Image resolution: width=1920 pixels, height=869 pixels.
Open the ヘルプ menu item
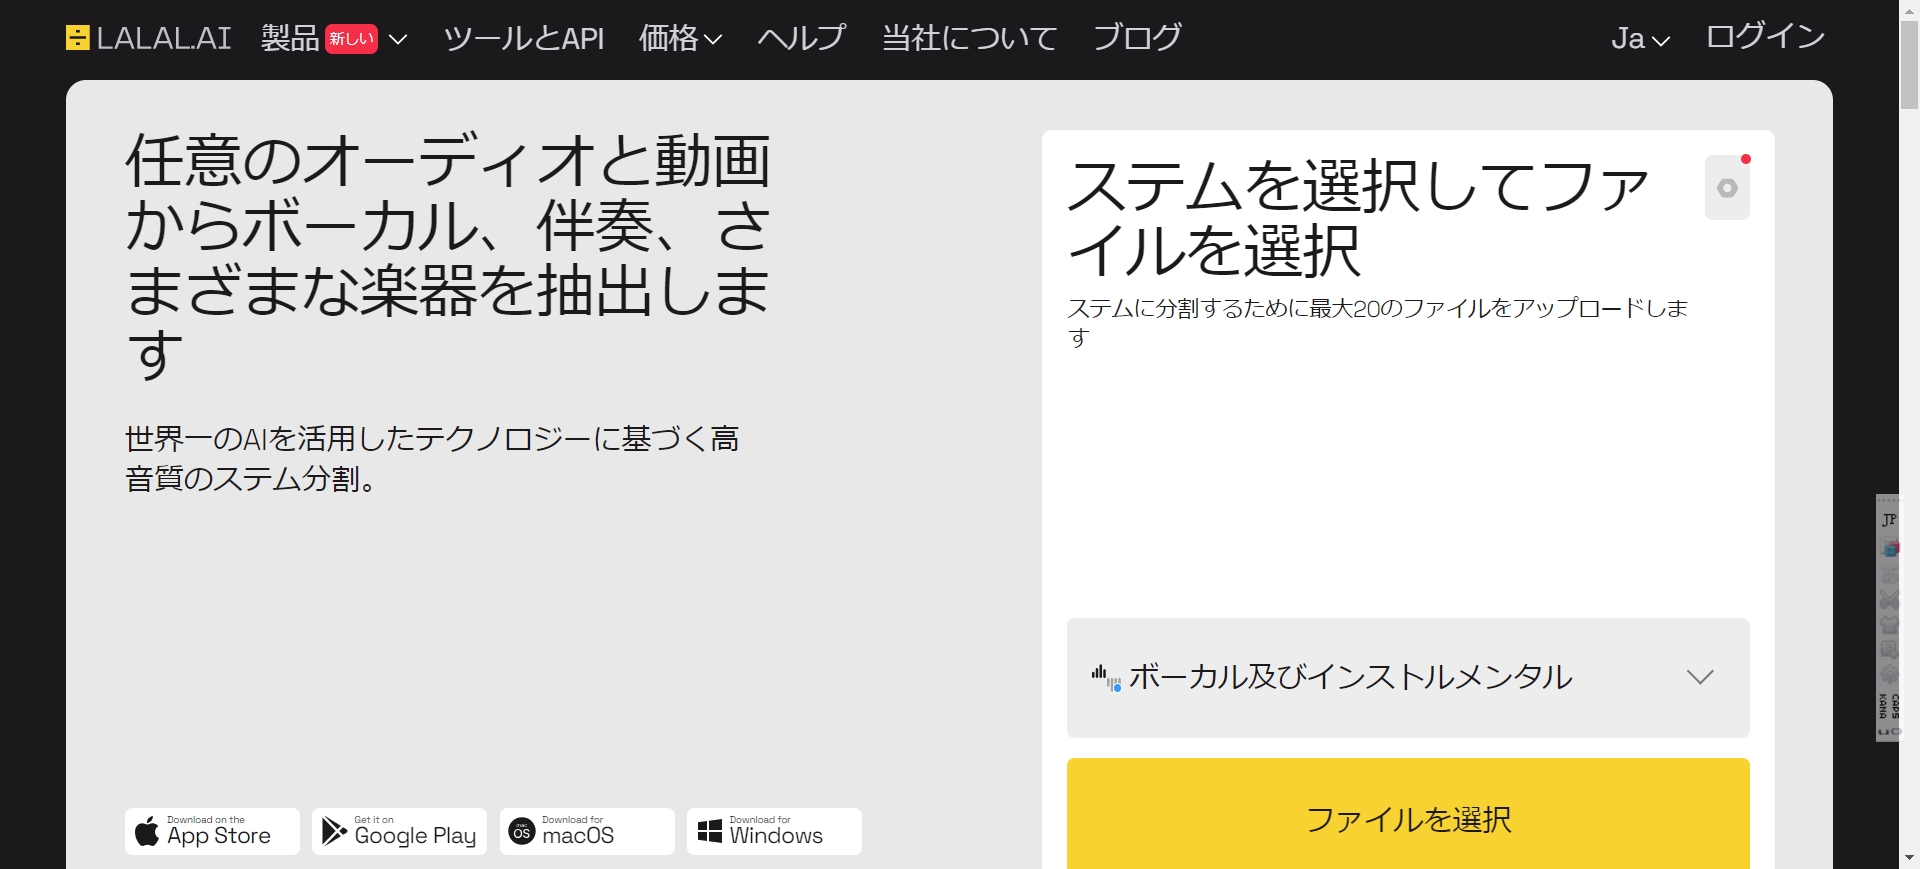801,38
